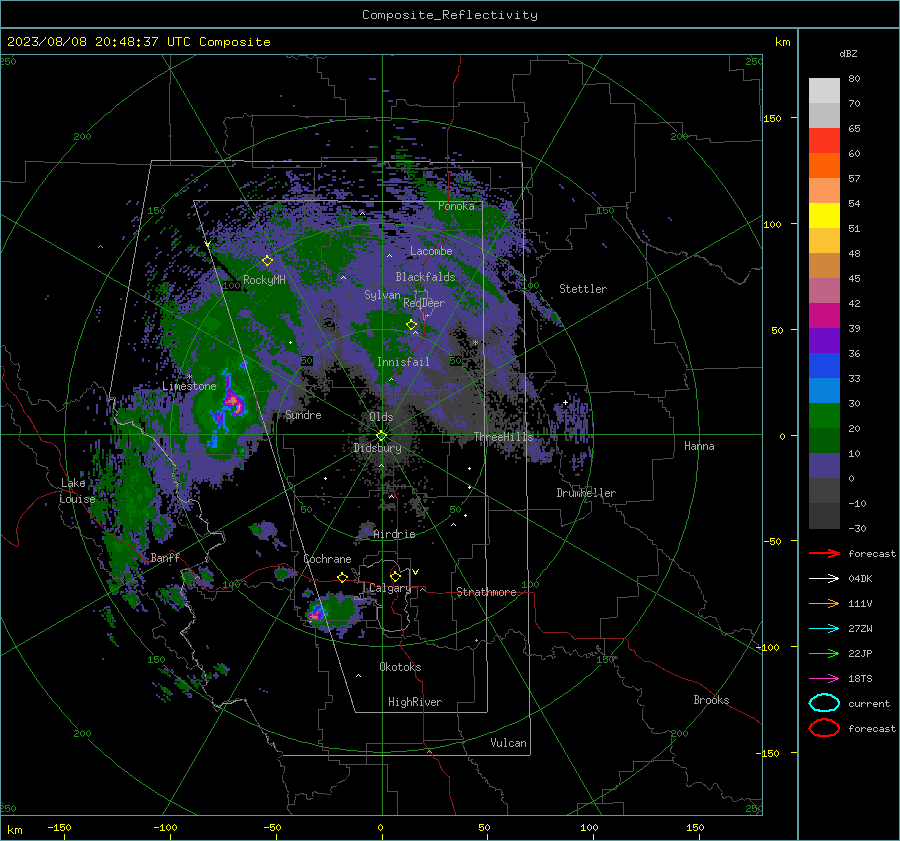
Task: Click the Sylvan label
Action: [382, 295]
